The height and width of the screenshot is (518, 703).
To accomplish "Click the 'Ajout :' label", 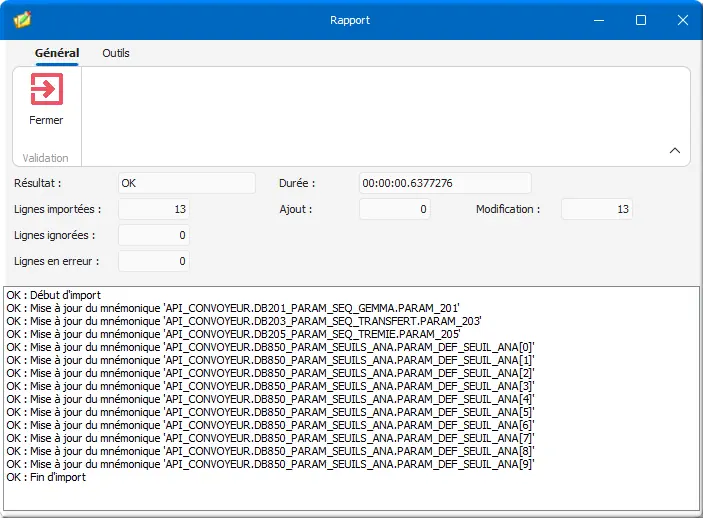I will click(x=296, y=209).
